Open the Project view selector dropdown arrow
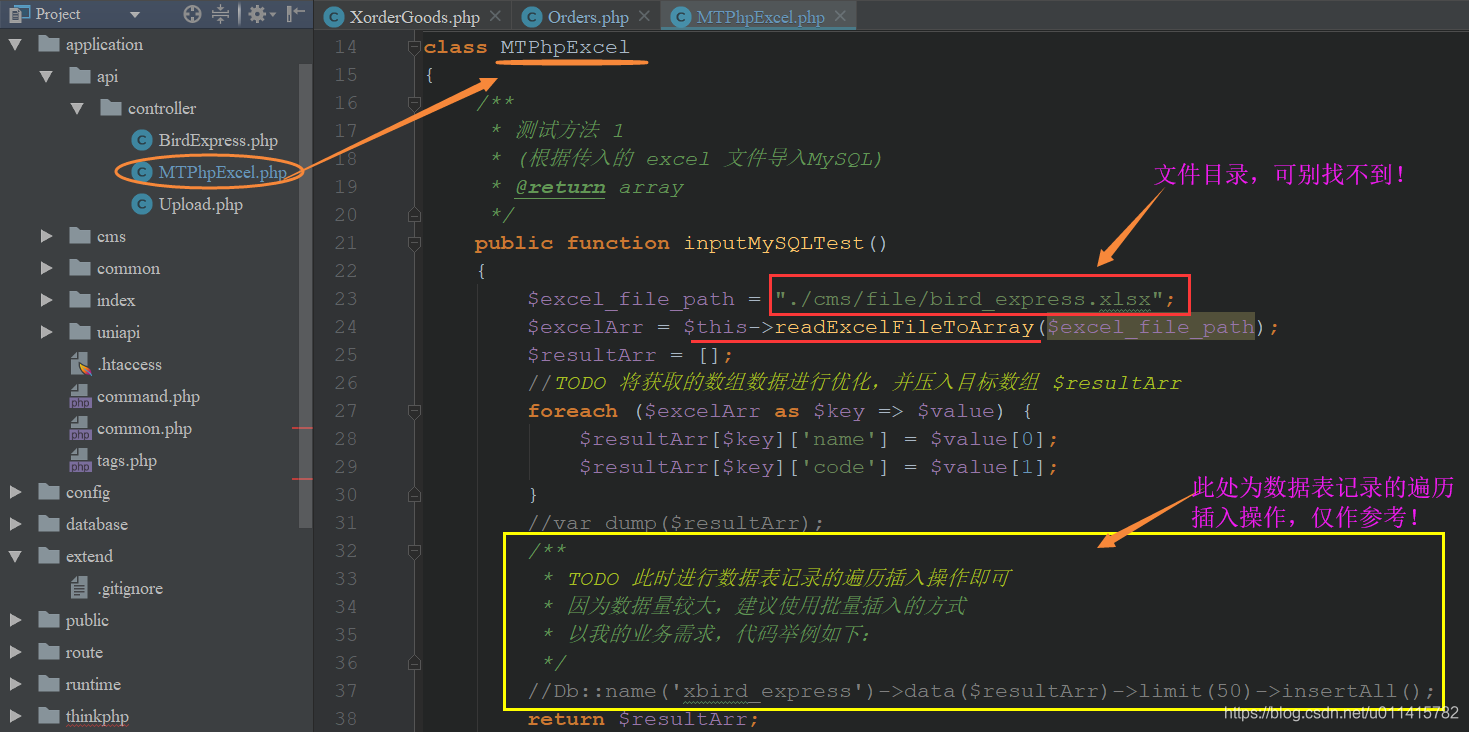 pyautogui.click(x=135, y=15)
